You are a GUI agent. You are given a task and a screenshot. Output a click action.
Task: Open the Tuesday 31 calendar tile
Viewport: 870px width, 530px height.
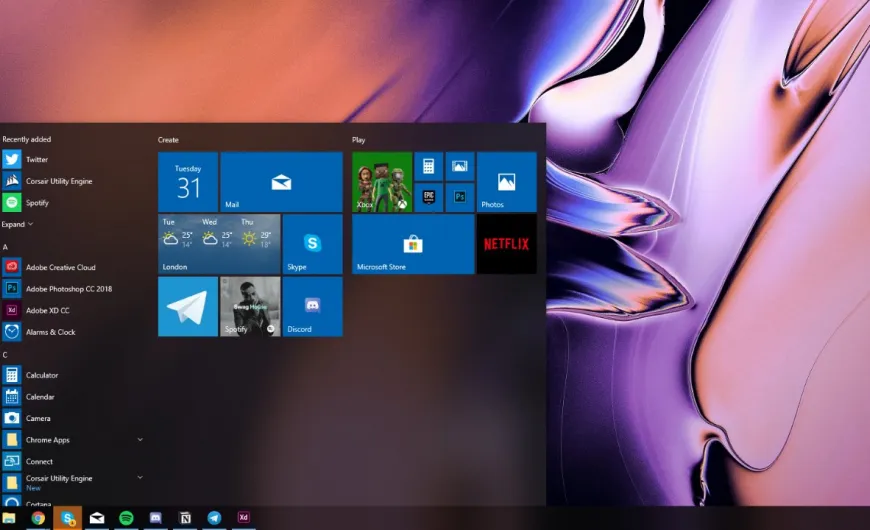coord(188,182)
